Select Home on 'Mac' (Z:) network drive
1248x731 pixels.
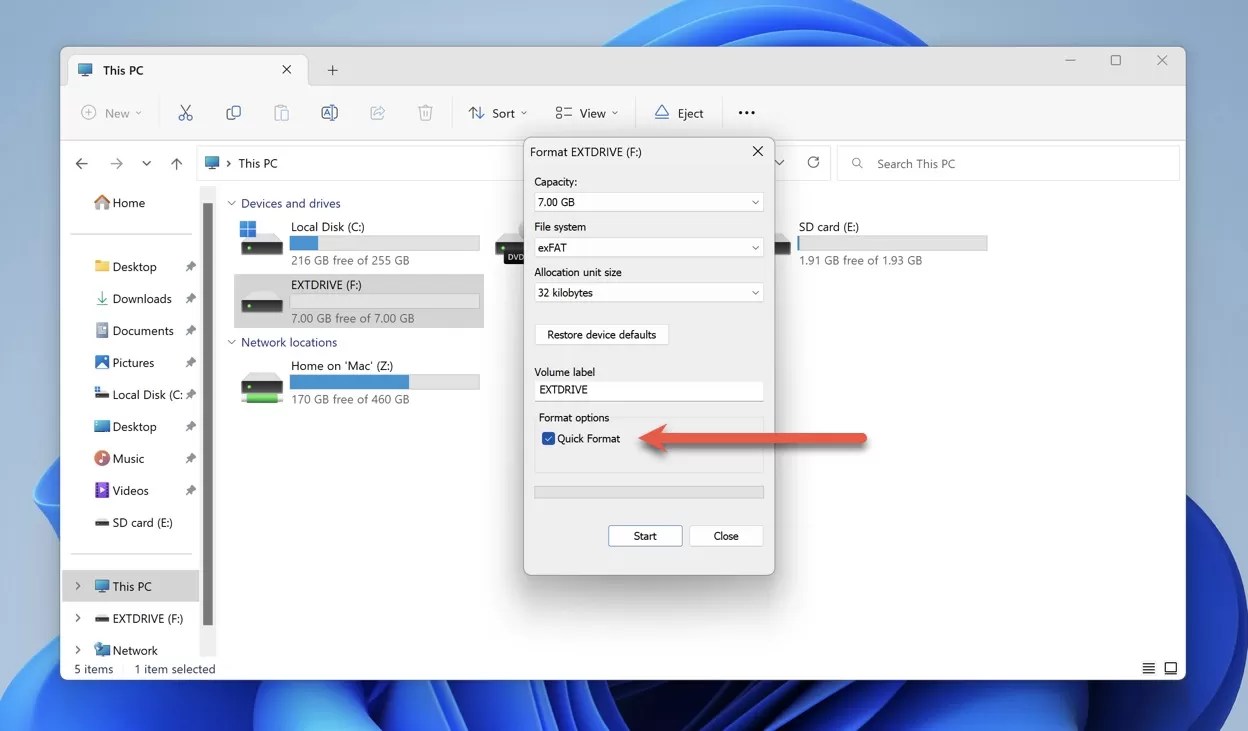click(359, 382)
